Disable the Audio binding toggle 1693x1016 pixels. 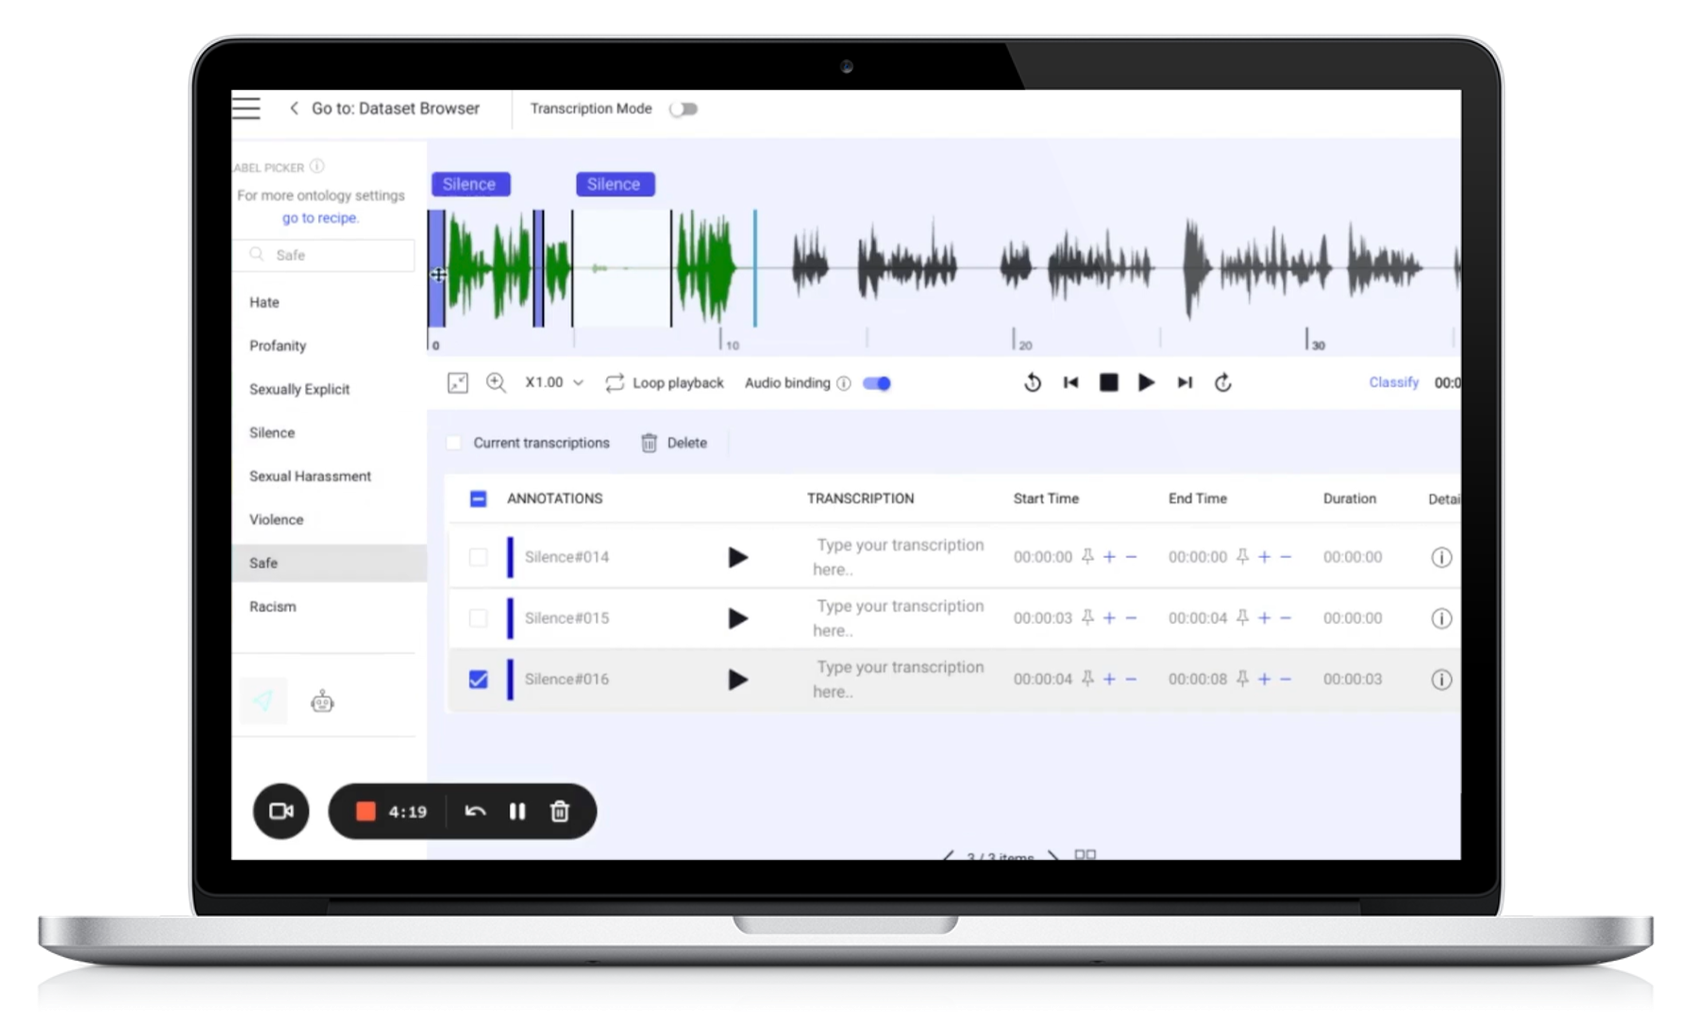pos(877,384)
